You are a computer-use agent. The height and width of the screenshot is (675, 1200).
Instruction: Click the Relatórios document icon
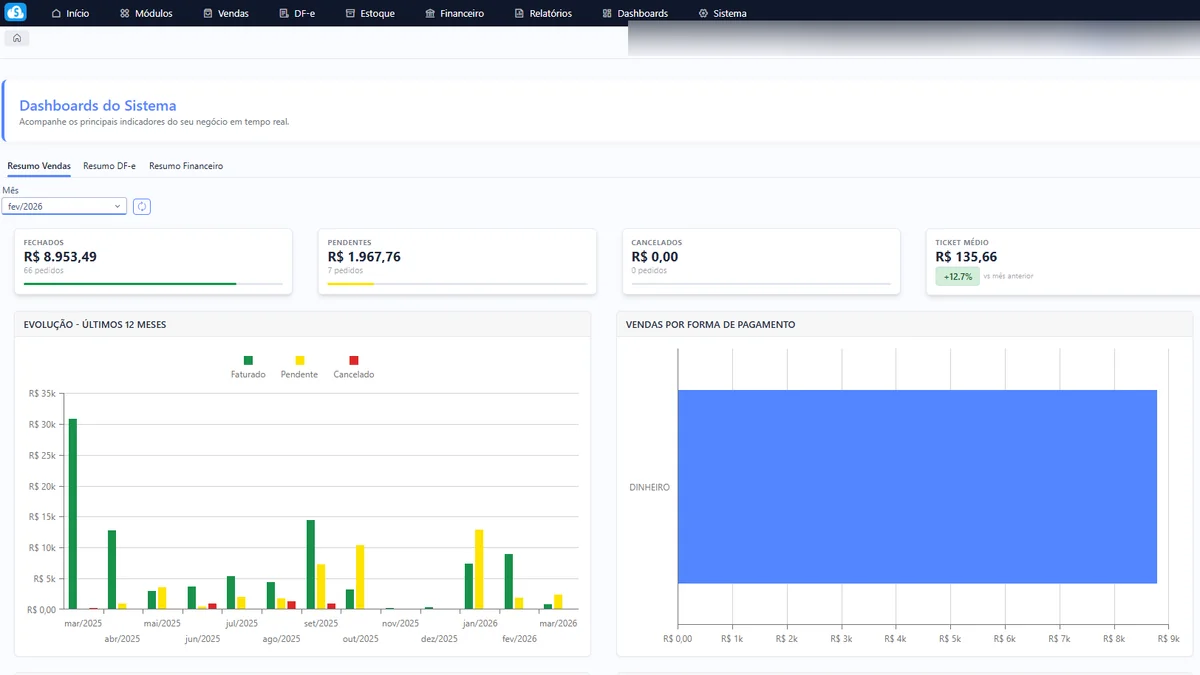click(517, 13)
